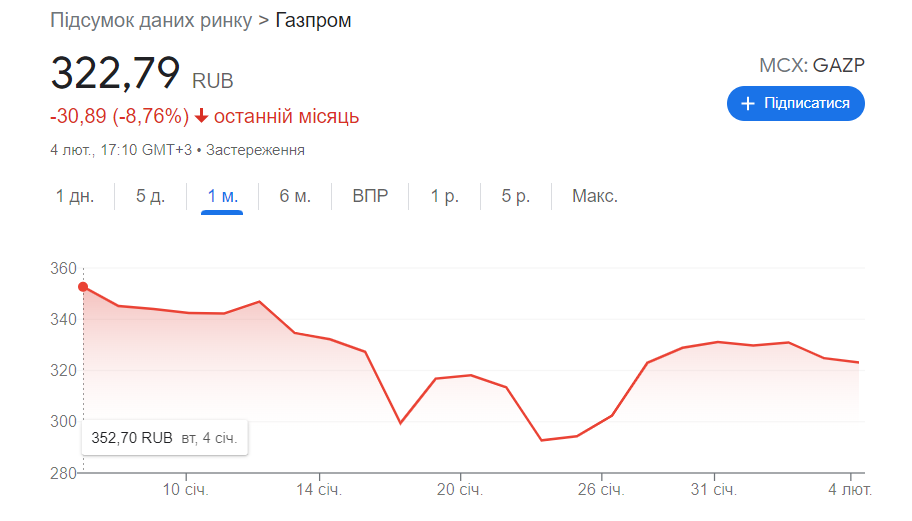912x521 pixels.
Task: Click the 31 січ. date label on axis
Action: tap(714, 490)
